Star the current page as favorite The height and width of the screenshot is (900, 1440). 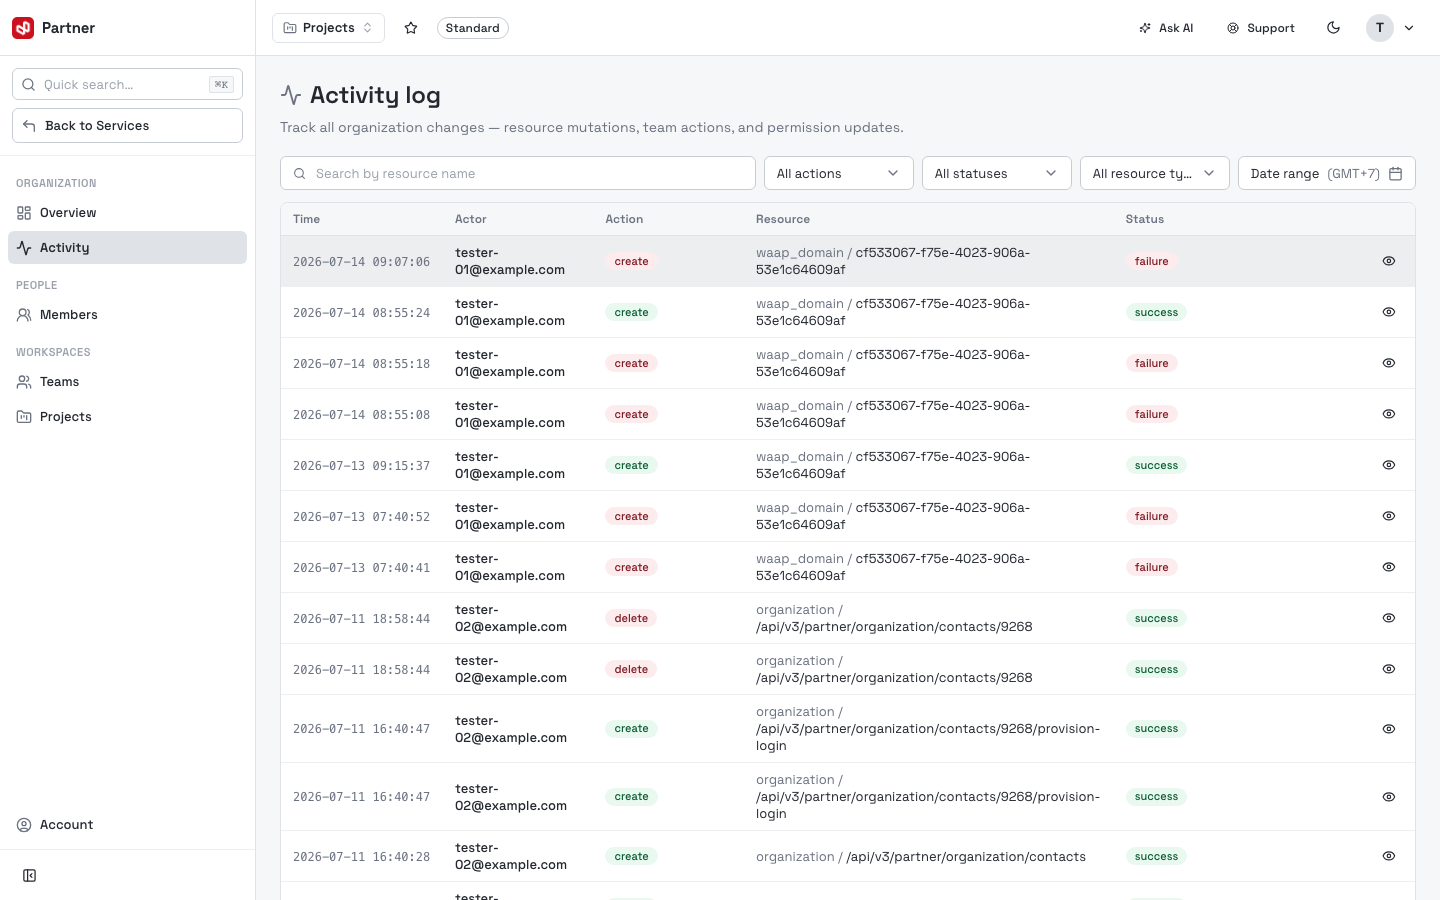(411, 28)
